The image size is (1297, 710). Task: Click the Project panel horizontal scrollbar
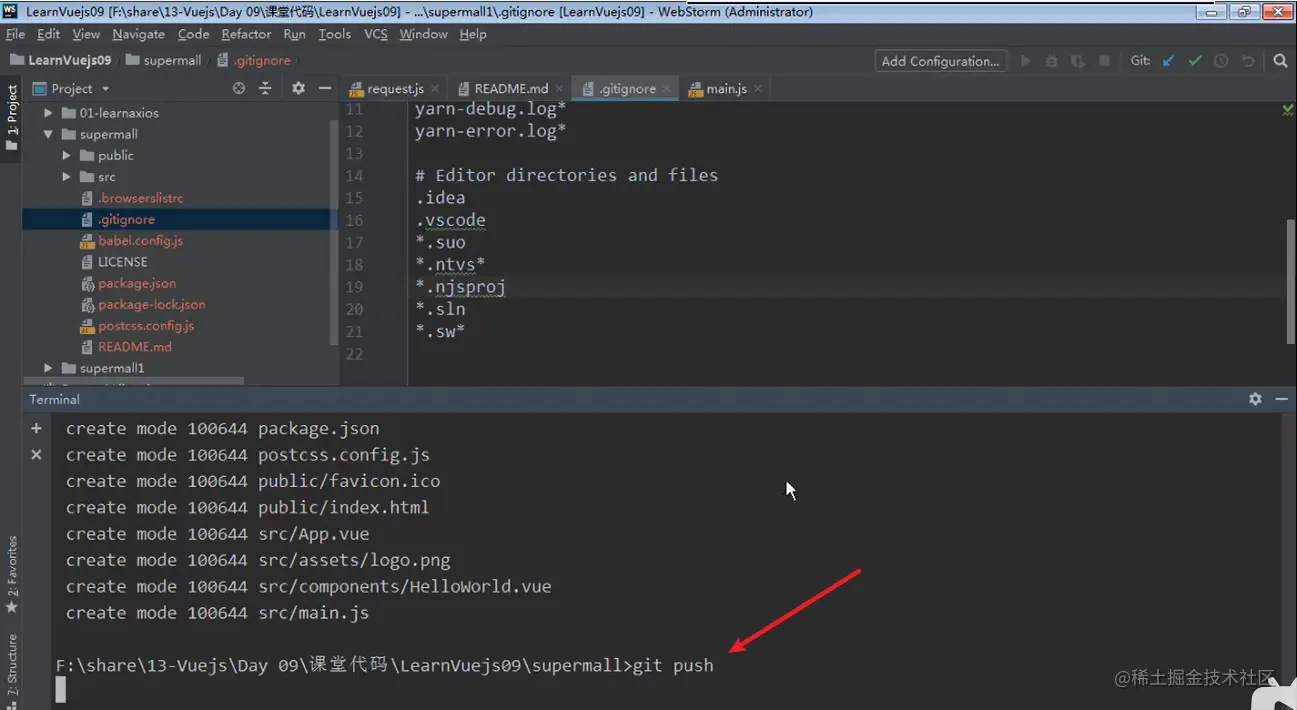133,381
